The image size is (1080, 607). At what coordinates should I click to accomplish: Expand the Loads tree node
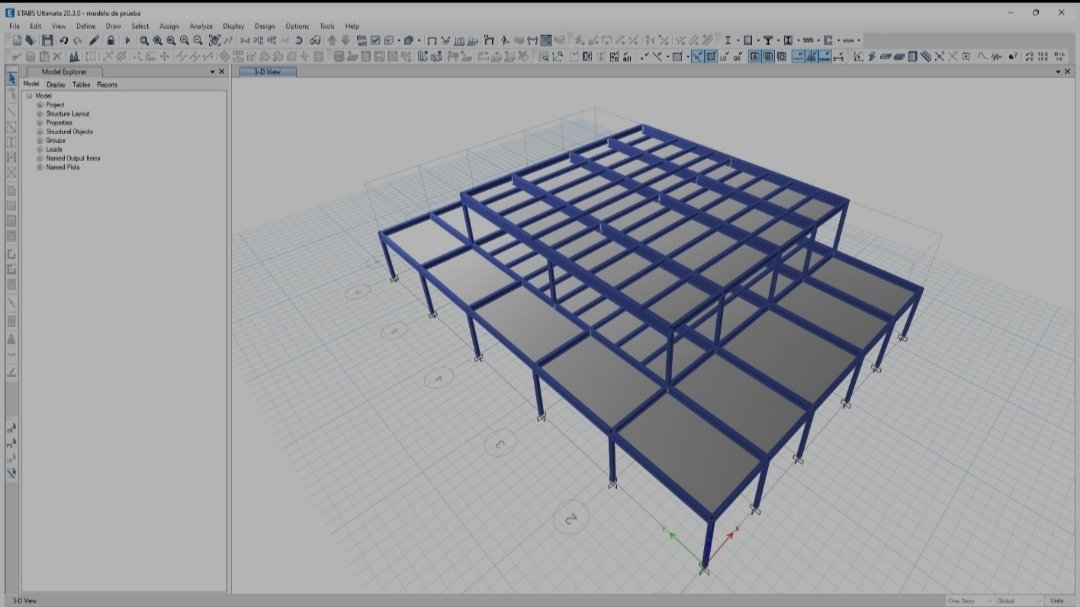click(x=40, y=150)
